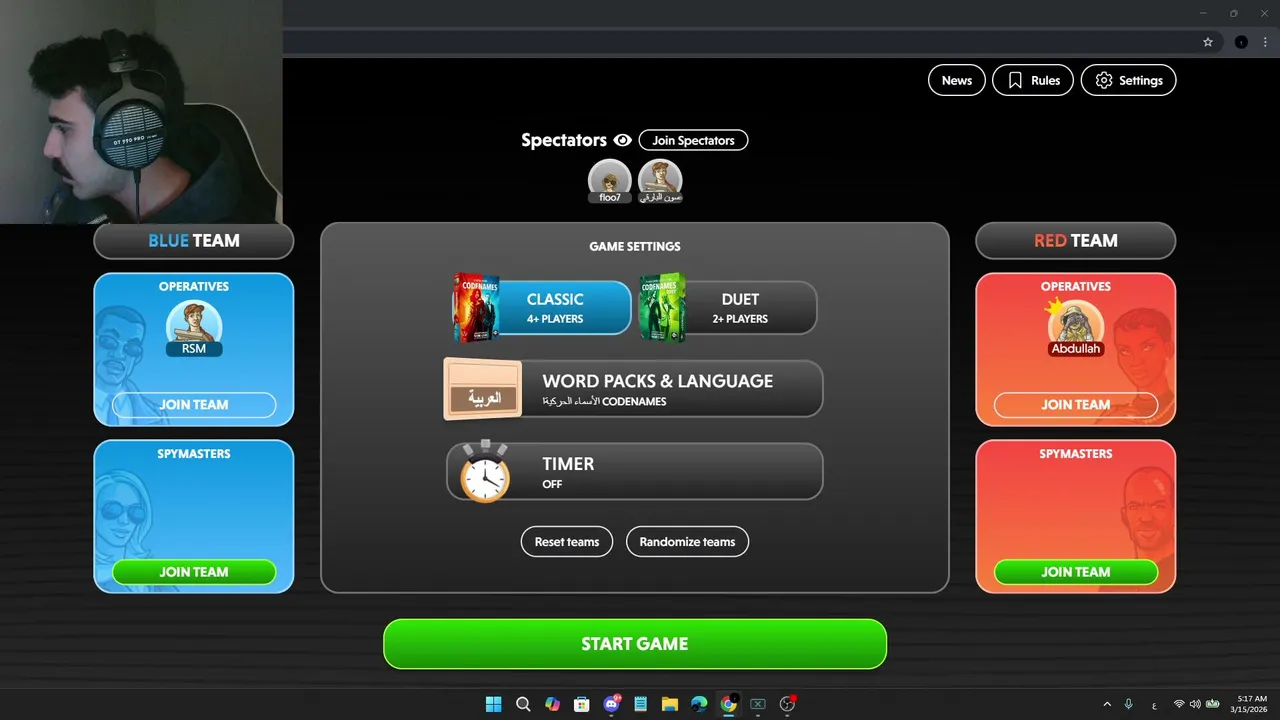Switch the Arabic input language indicator
This screenshot has height=720, width=1280.
coord(1154,705)
